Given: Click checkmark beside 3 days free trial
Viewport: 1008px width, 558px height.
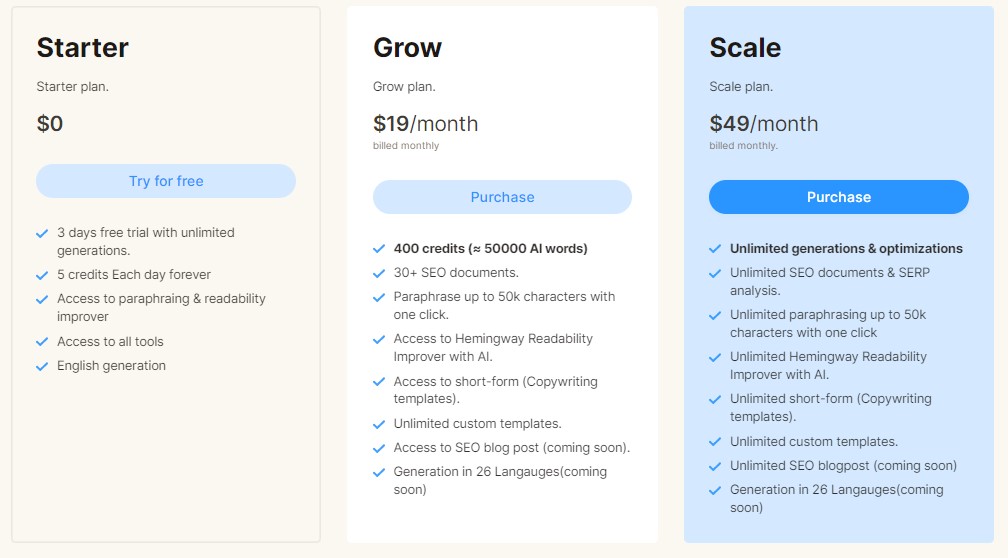Looking at the screenshot, I should click(42, 233).
